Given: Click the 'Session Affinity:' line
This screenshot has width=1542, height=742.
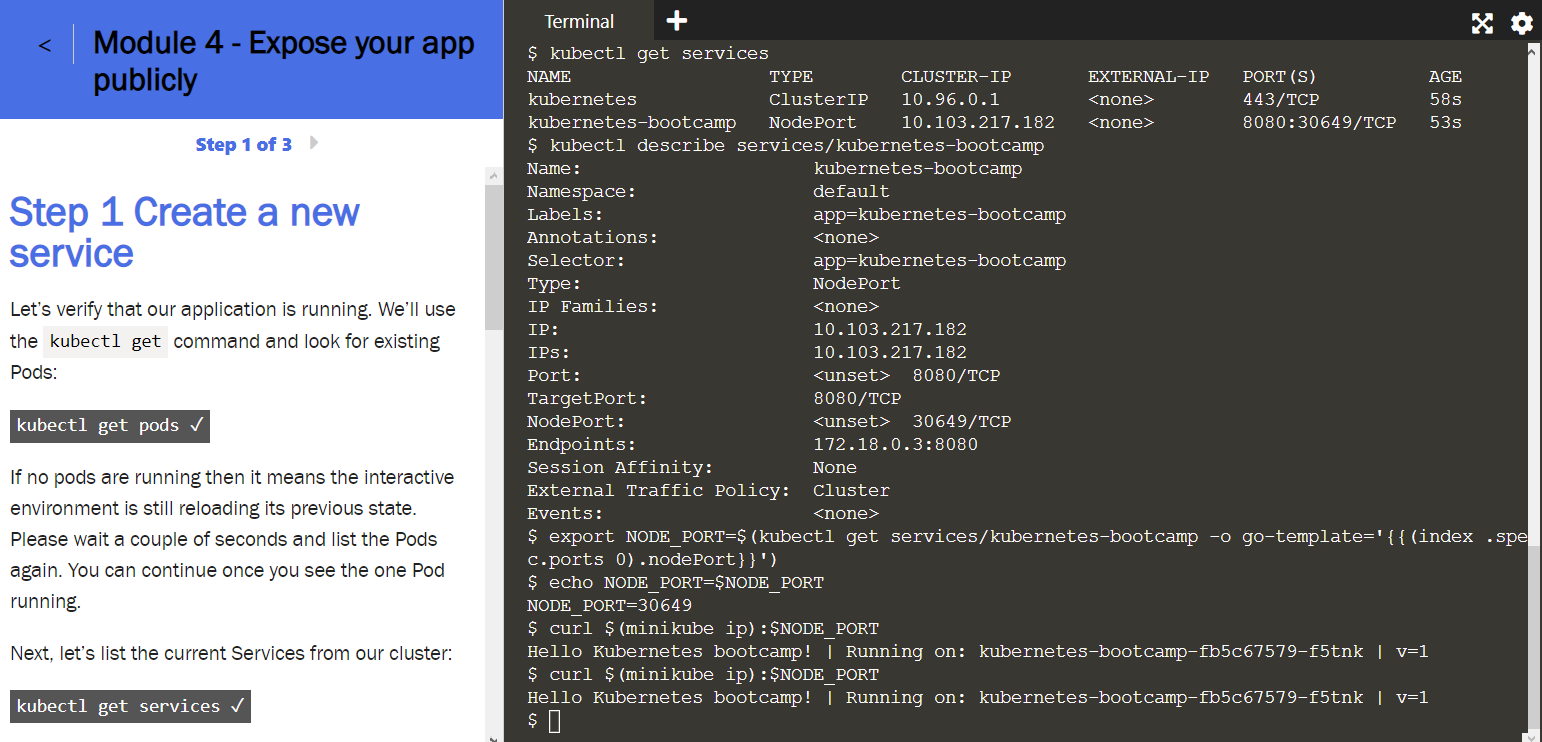Looking at the screenshot, I should (x=691, y=468).
